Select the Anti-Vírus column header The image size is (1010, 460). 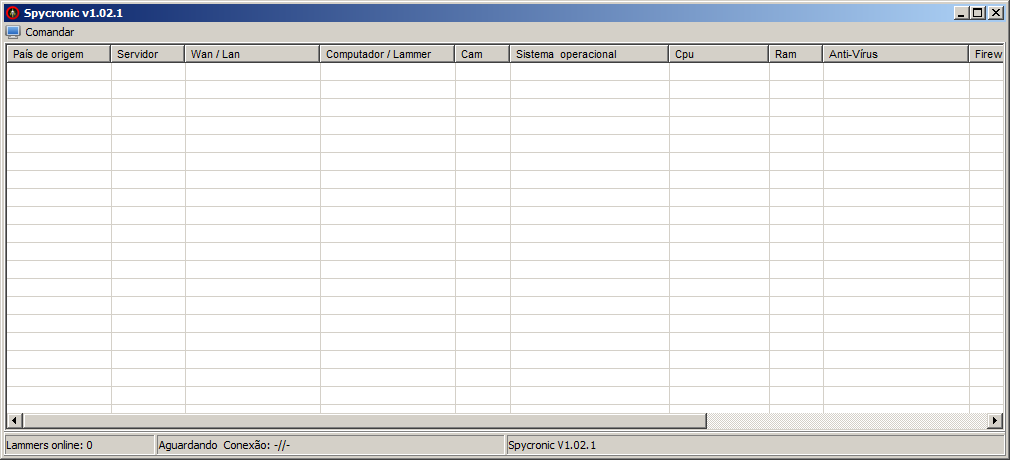(895, 54)
